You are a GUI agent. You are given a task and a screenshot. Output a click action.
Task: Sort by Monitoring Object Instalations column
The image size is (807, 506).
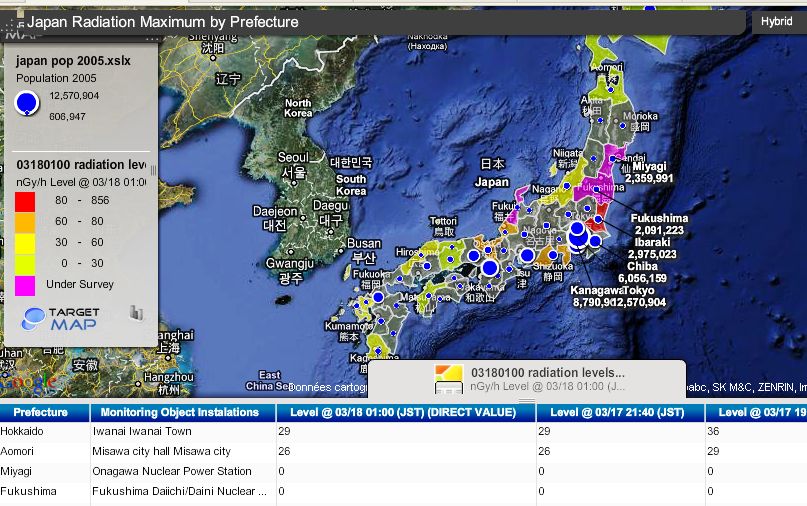pos(180,412)
